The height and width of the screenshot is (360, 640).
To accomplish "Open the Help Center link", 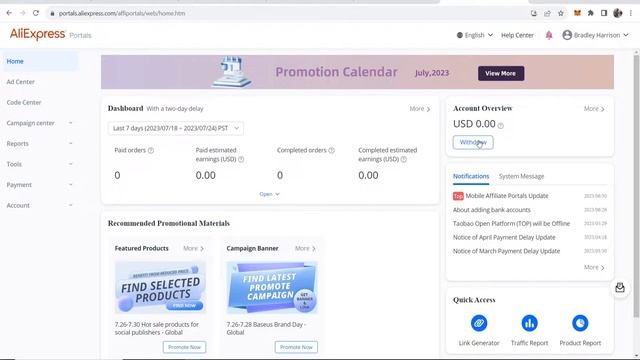I will pyautogui.click(x=517, y=35).
